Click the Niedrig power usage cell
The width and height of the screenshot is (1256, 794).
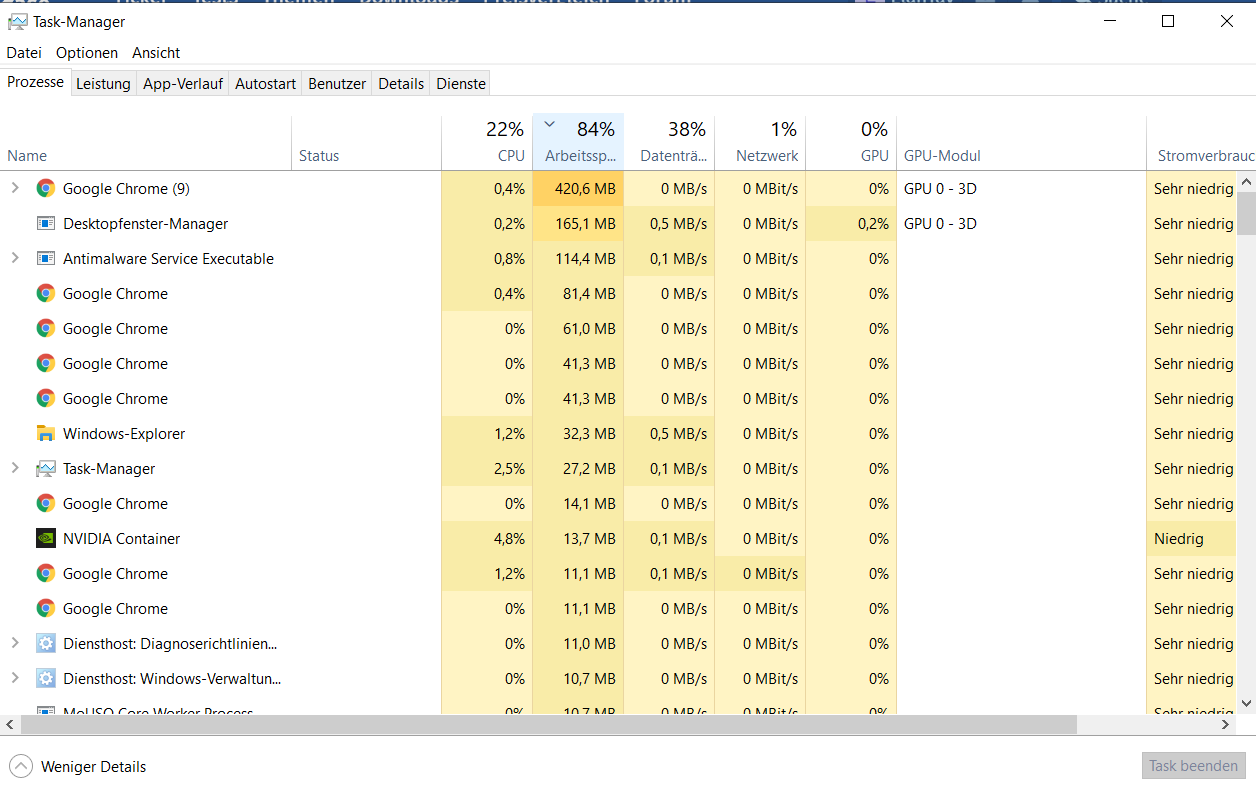pos(1192,538)
